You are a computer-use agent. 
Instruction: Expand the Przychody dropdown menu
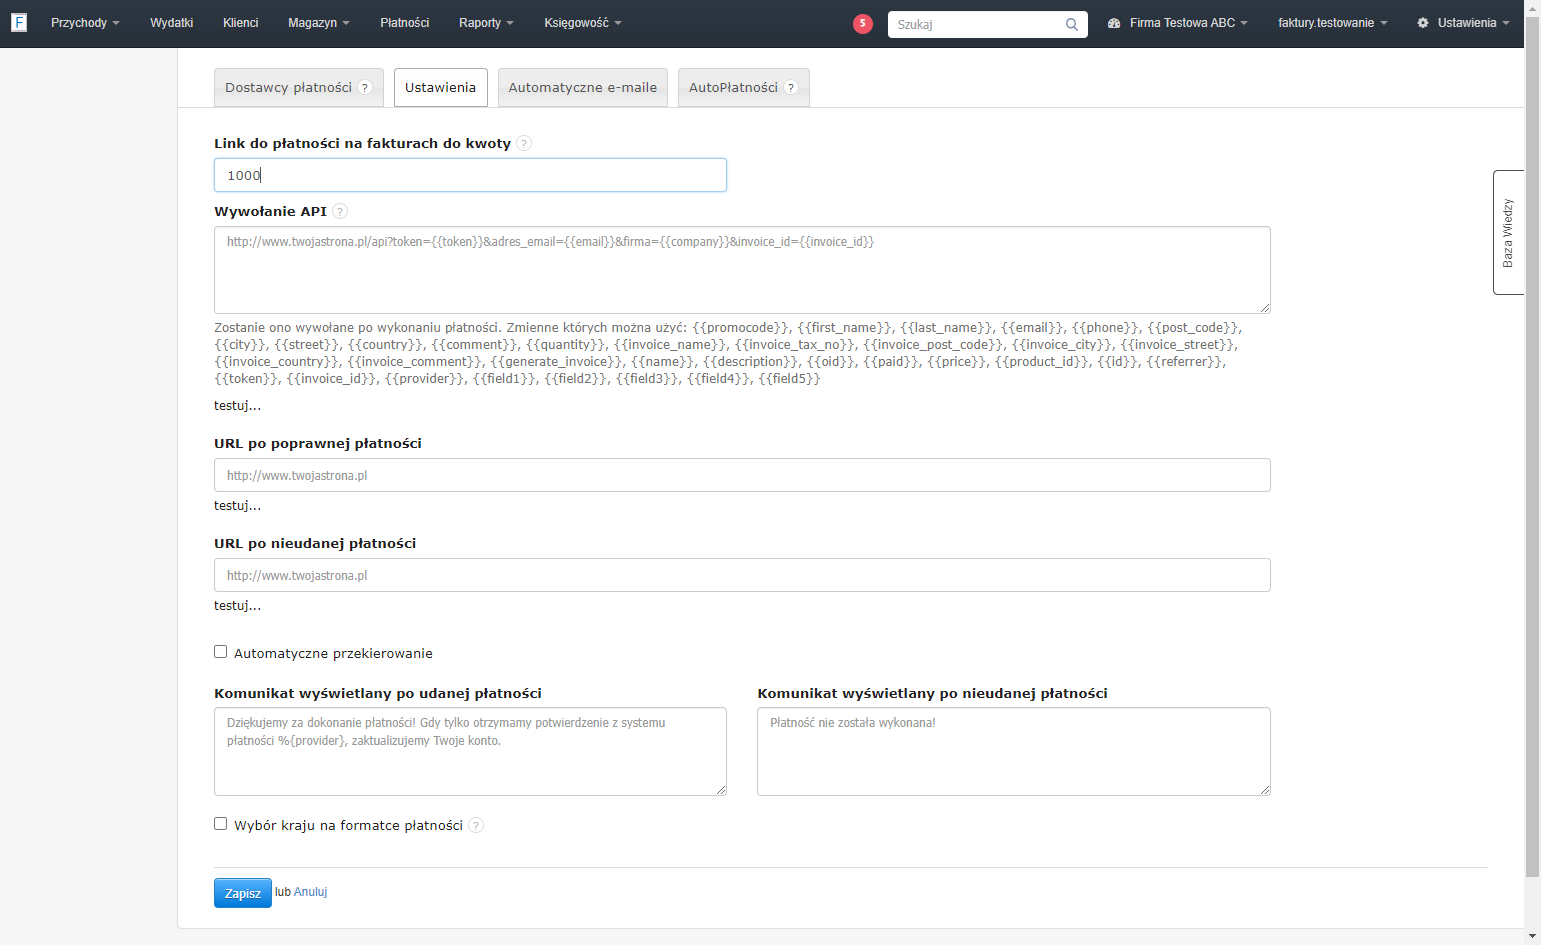(85, 23)
